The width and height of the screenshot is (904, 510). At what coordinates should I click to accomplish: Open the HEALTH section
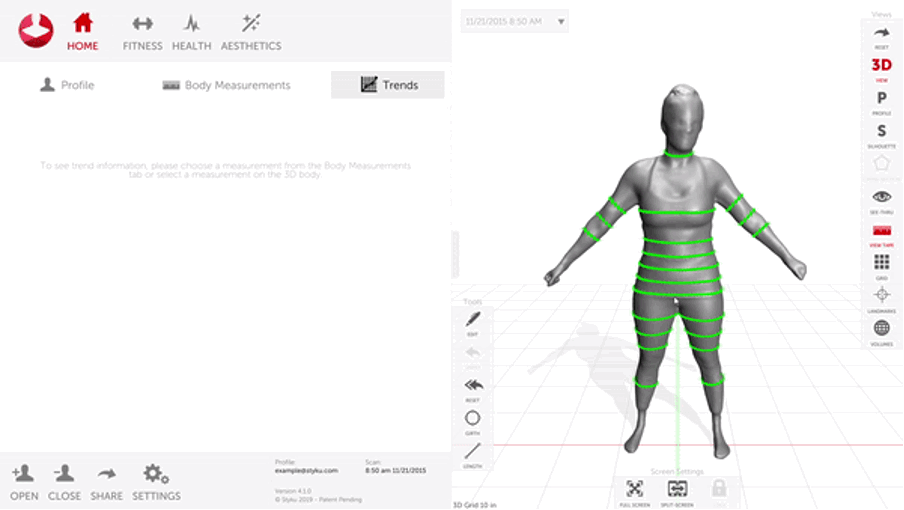[x=191, y=33]
